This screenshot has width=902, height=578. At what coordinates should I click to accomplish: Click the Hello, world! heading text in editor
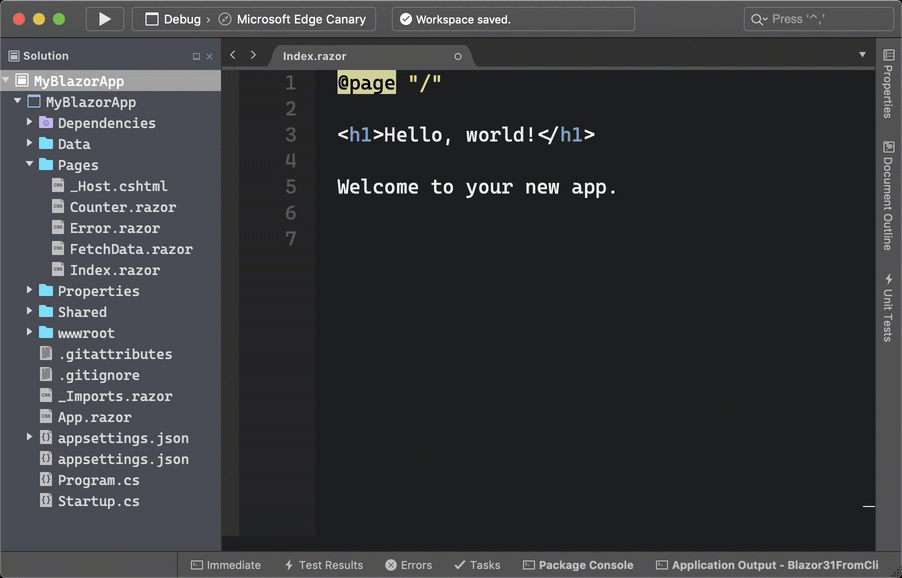click(x=460, y=135)
